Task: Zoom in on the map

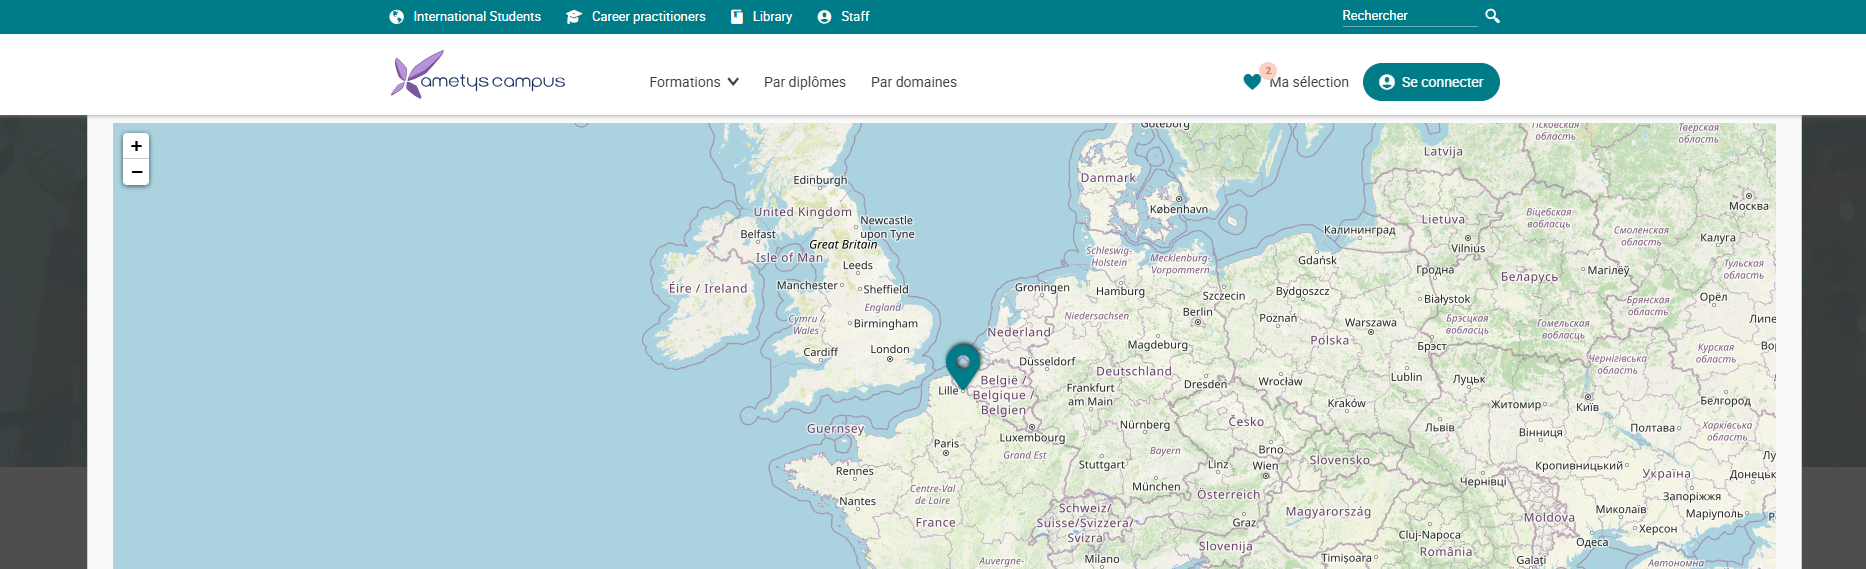Action: (x=137, y=146)
